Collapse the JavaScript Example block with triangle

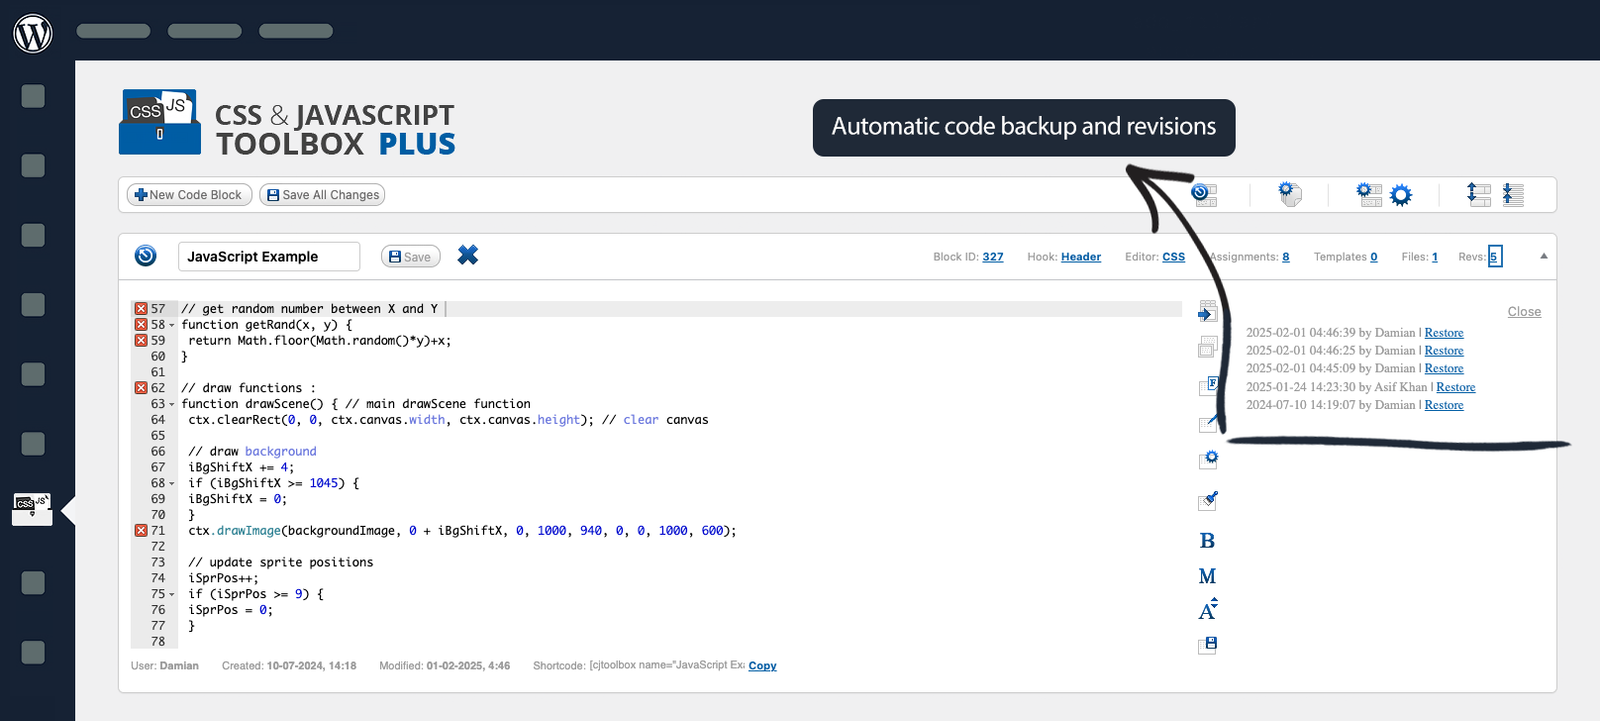1544,256
